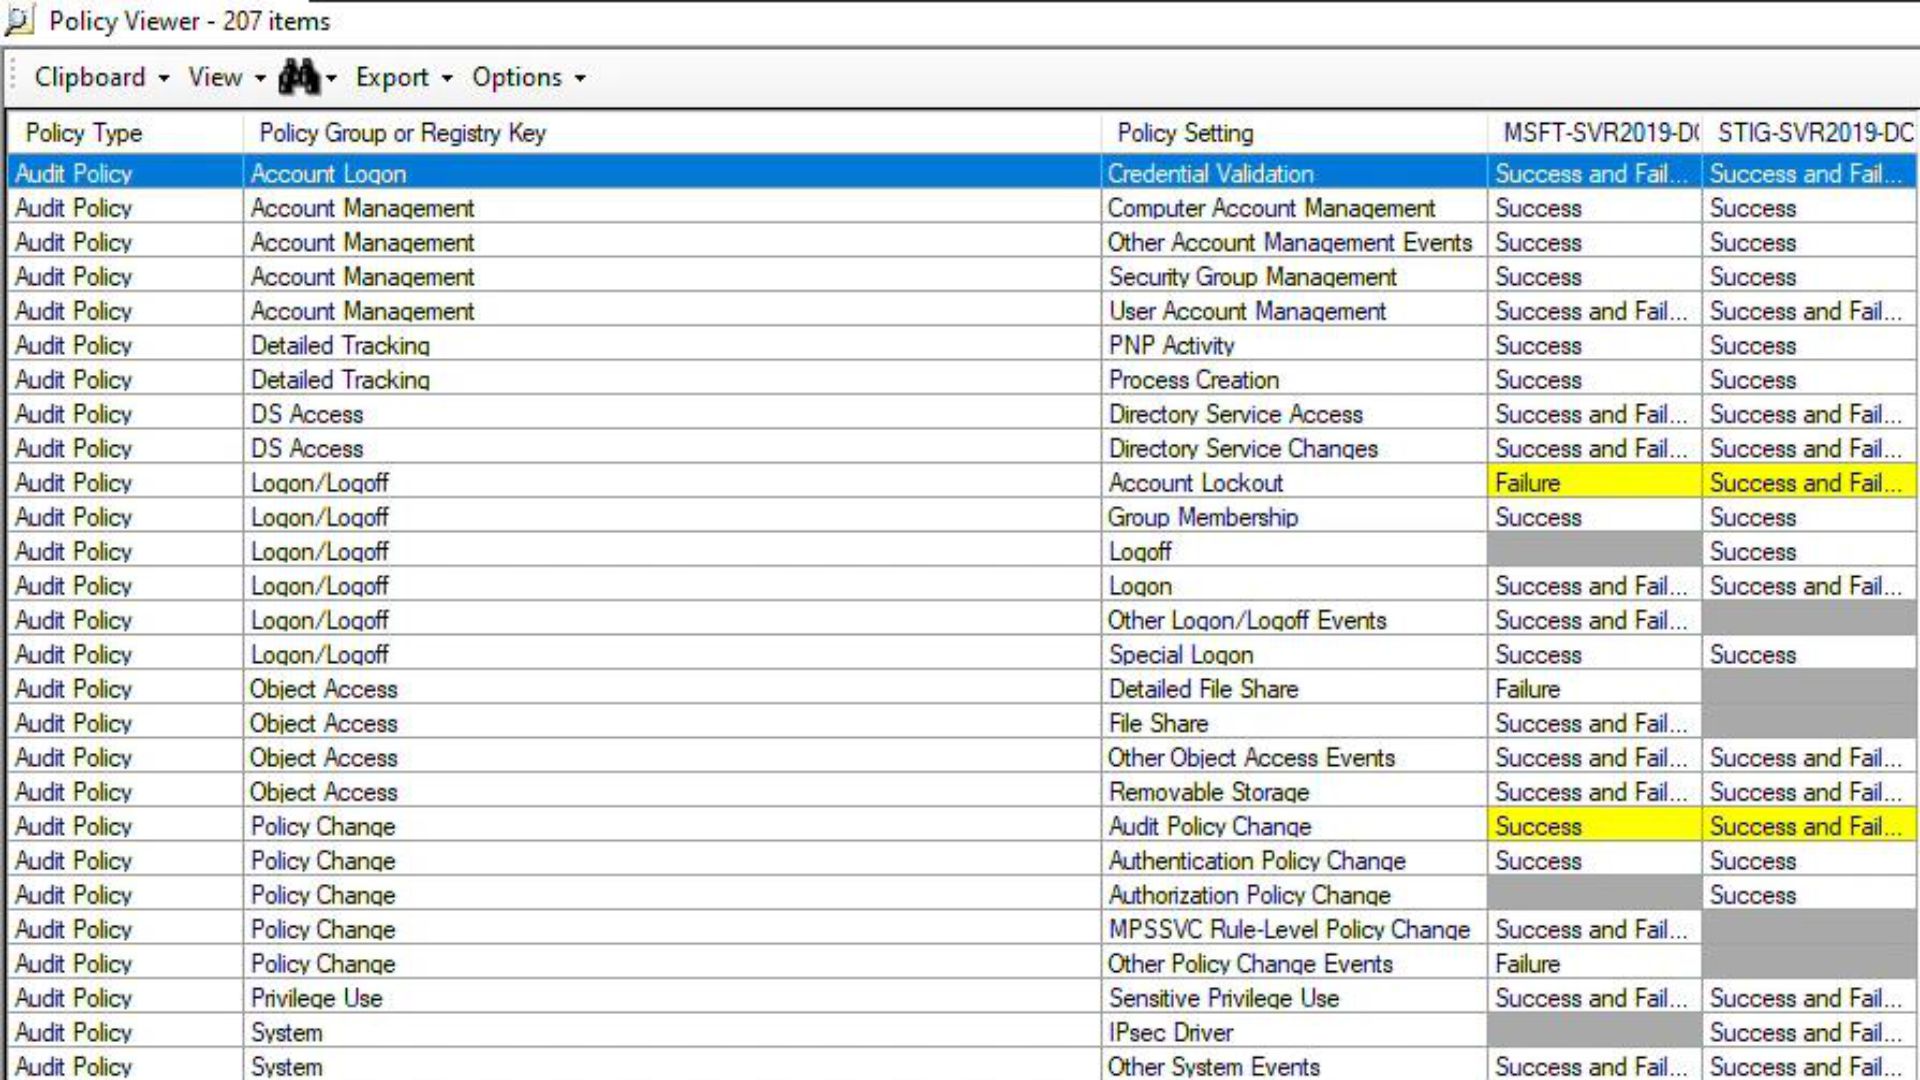Image resolution: width=1920 pixels, height=1080 pixels.
Task: Click the arrow beside the binoculars icon
Action: pyautogui.click(x=332, y=78)
